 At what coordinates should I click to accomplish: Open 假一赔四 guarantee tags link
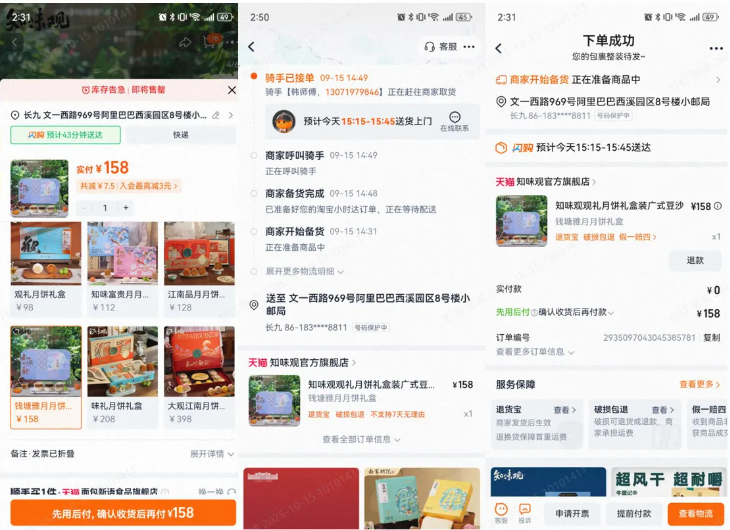coord(606,237)
